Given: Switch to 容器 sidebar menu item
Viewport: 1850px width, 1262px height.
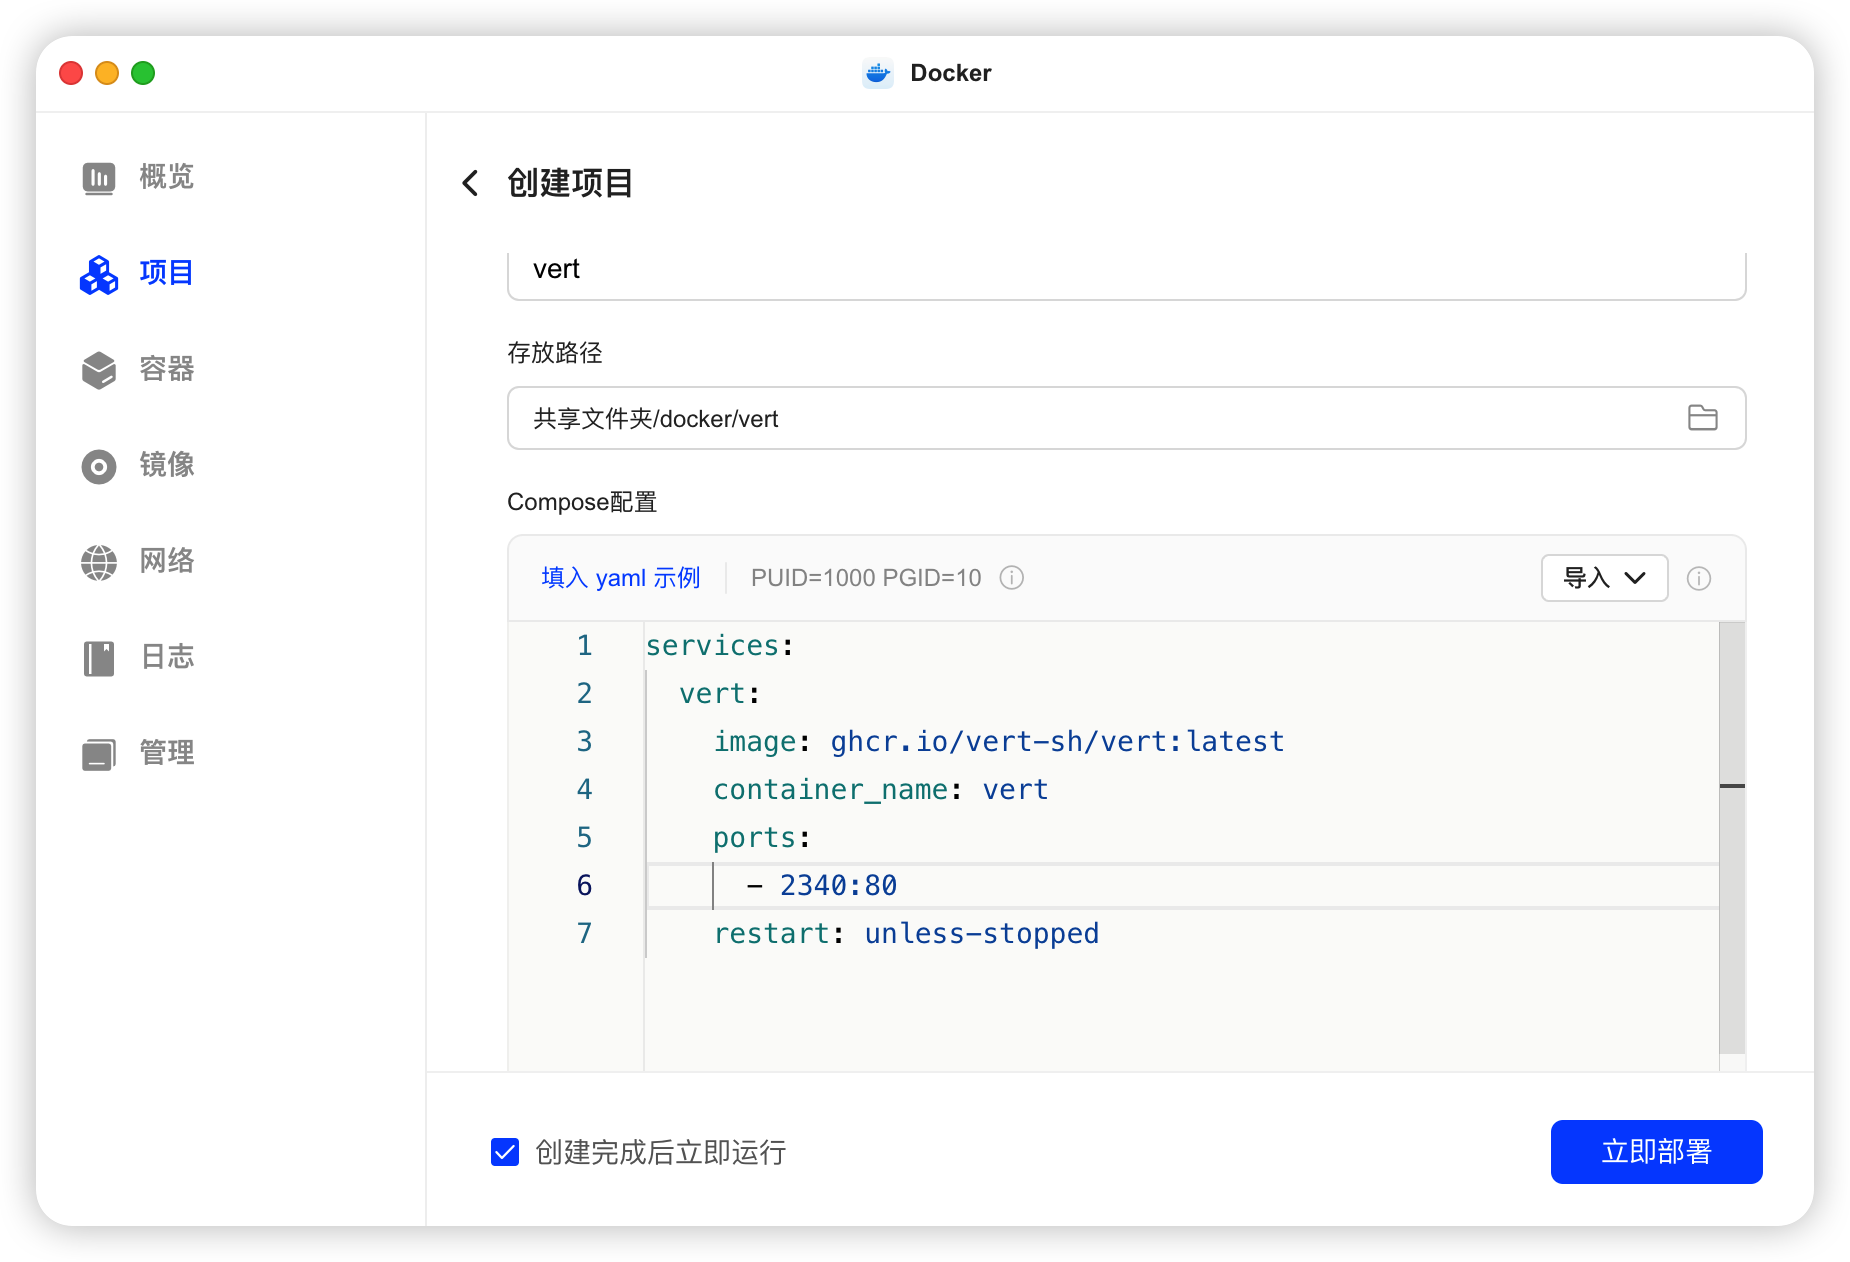Looking at the screenshot, I should coord(166,370).
